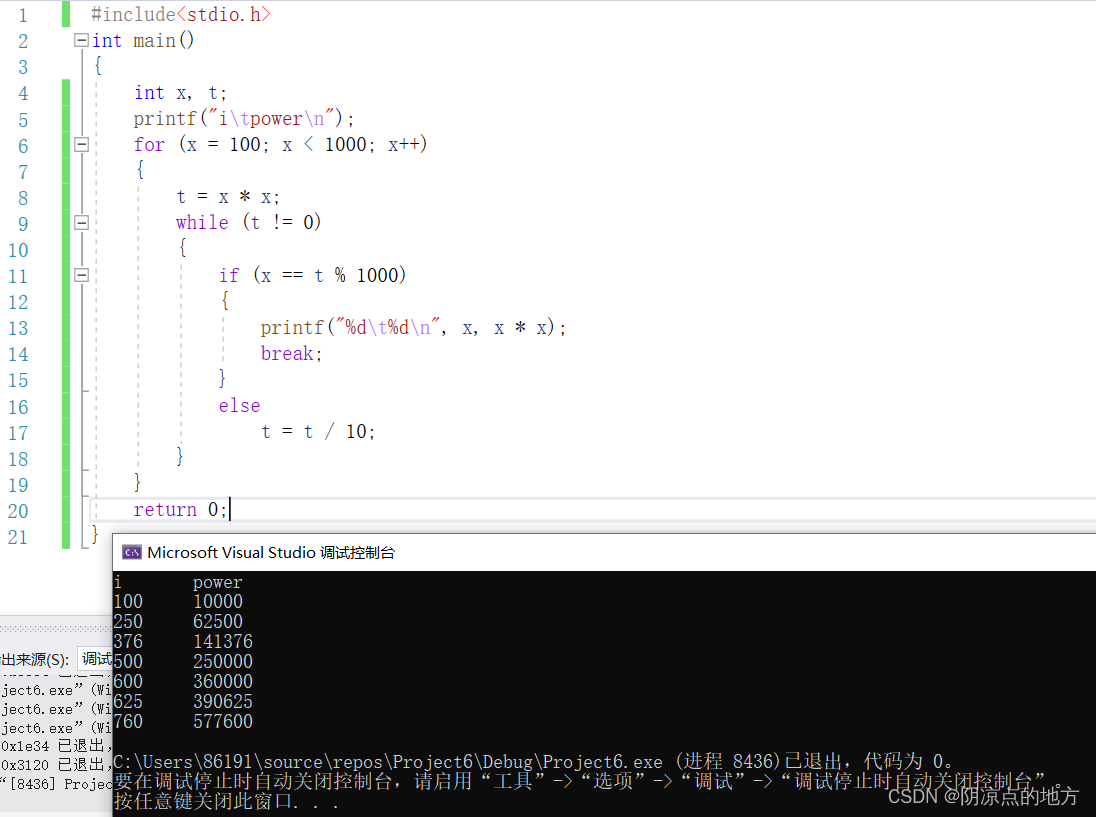Click the #include<stdio.h> line
1096x817 pixels.
pos(180,14)
